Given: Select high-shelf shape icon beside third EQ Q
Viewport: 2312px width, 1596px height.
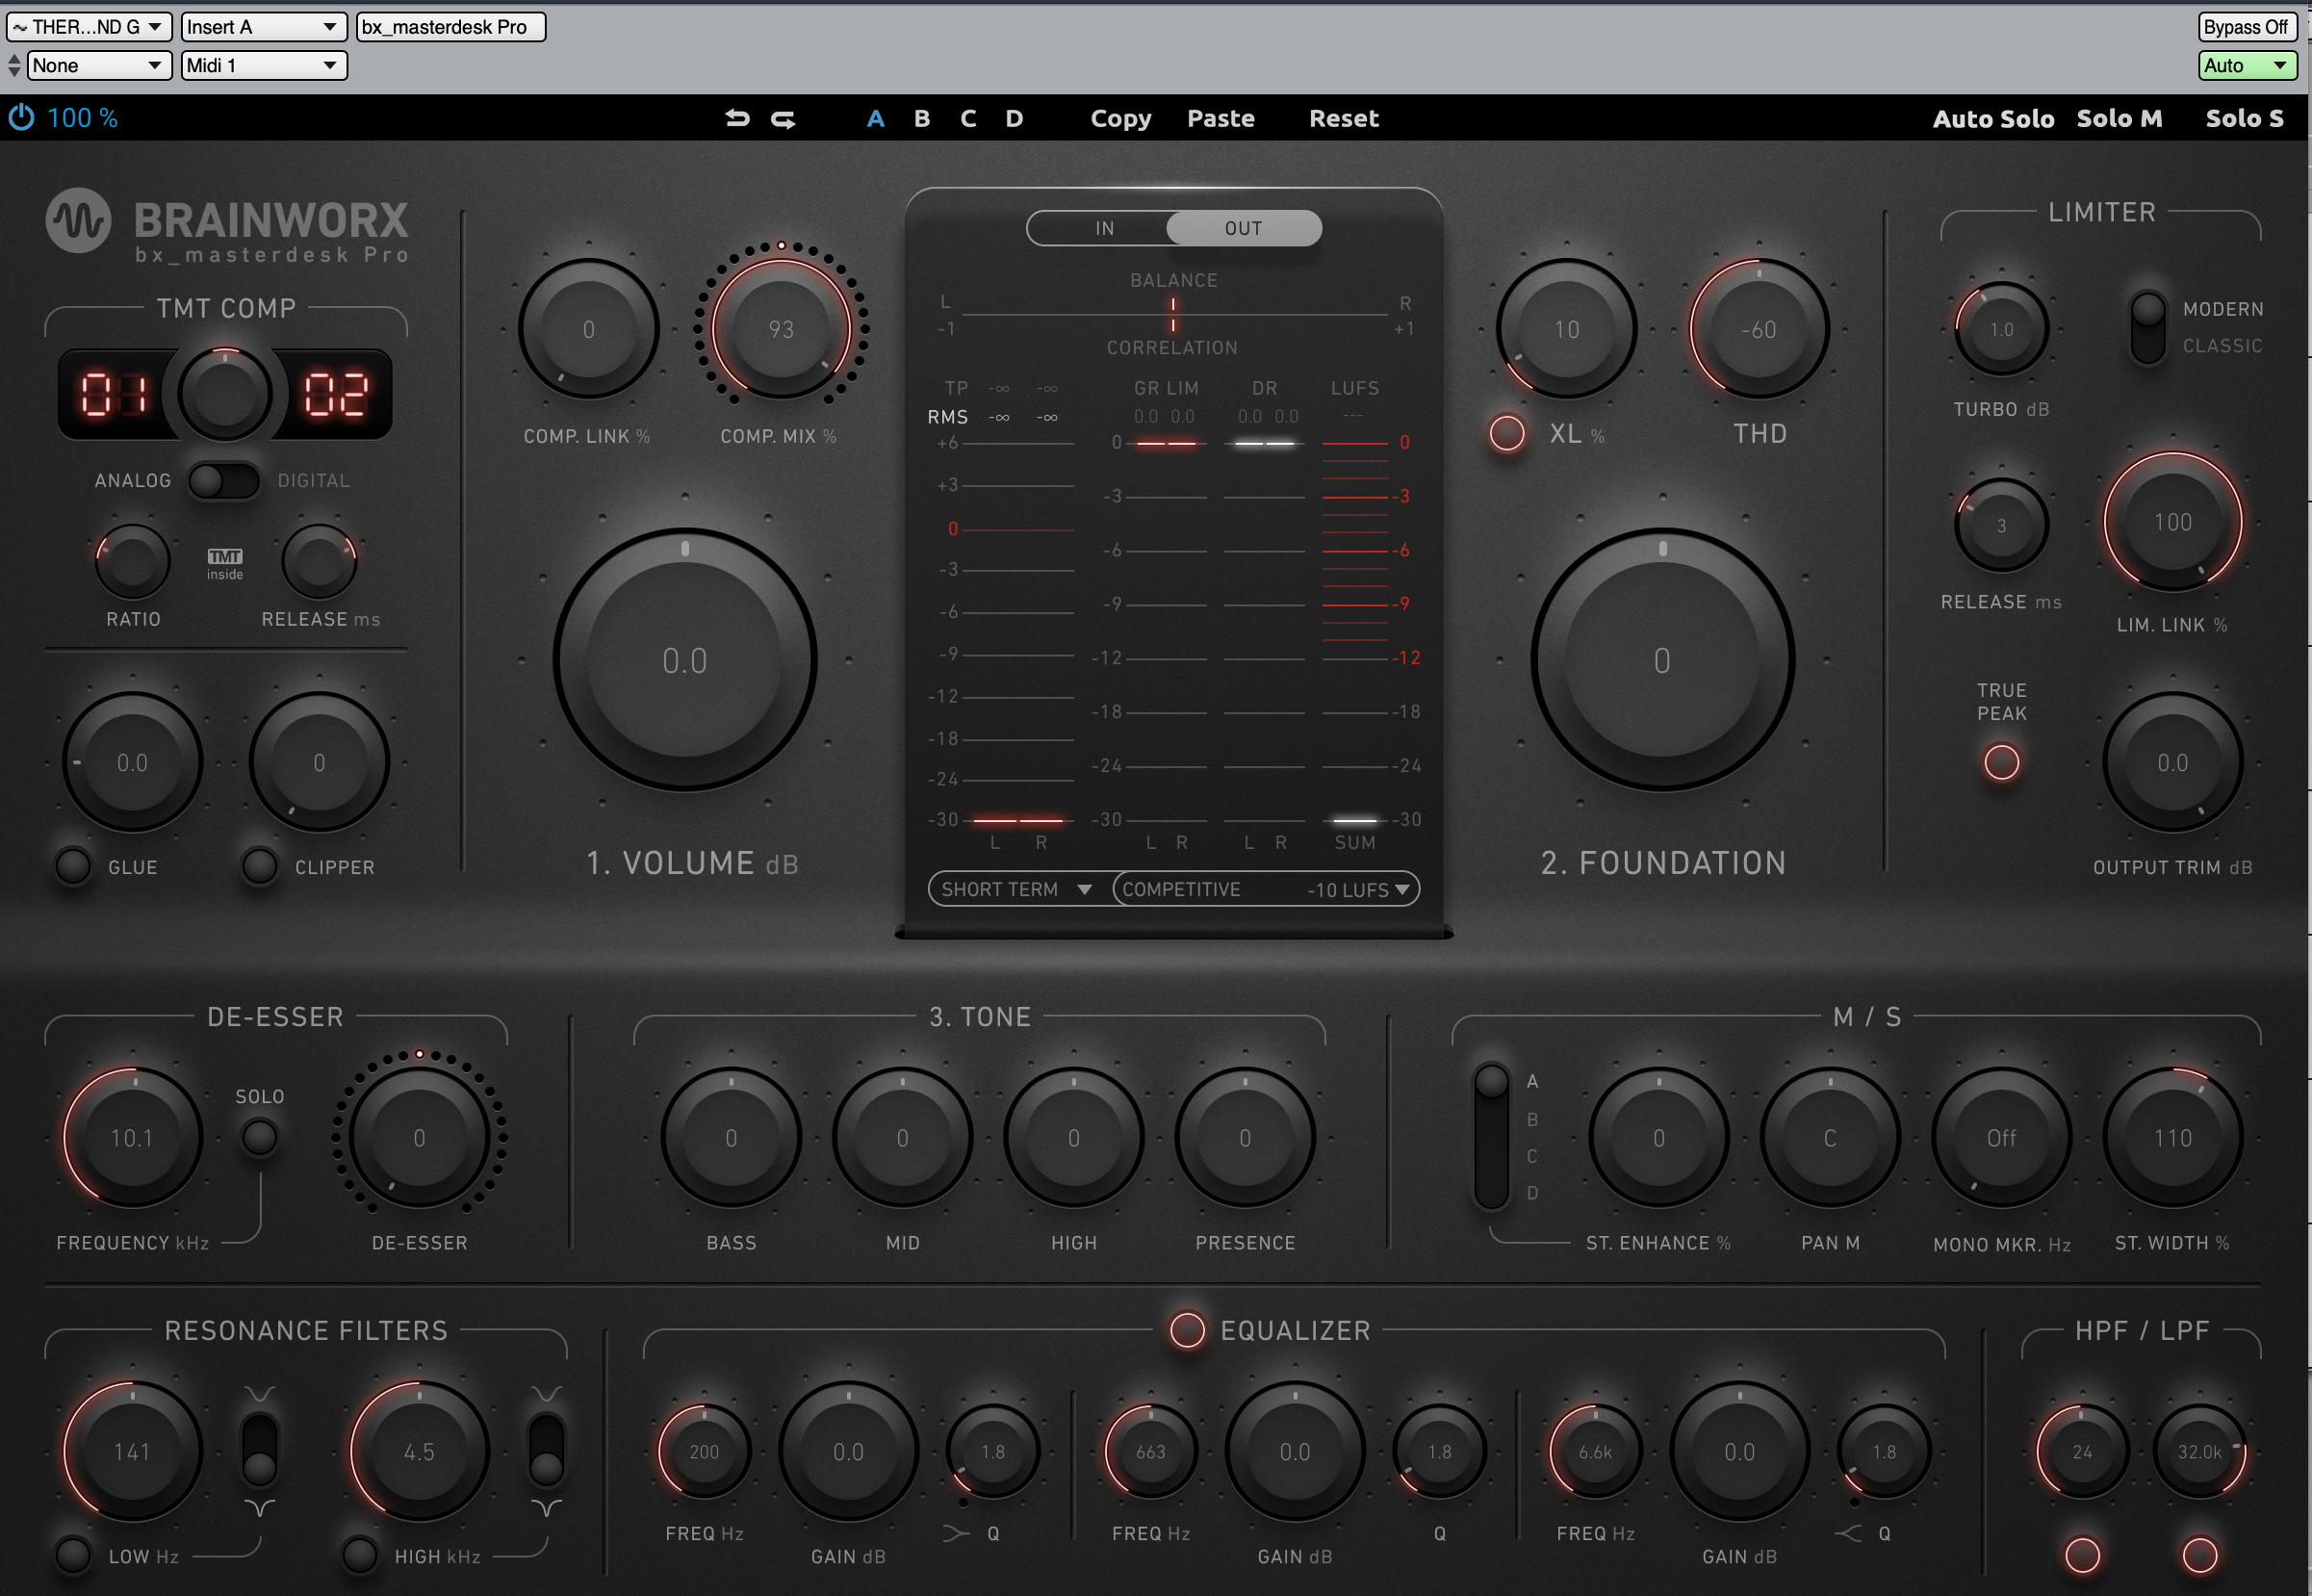Looking at the screenshot, I should pos(1848,1533).
